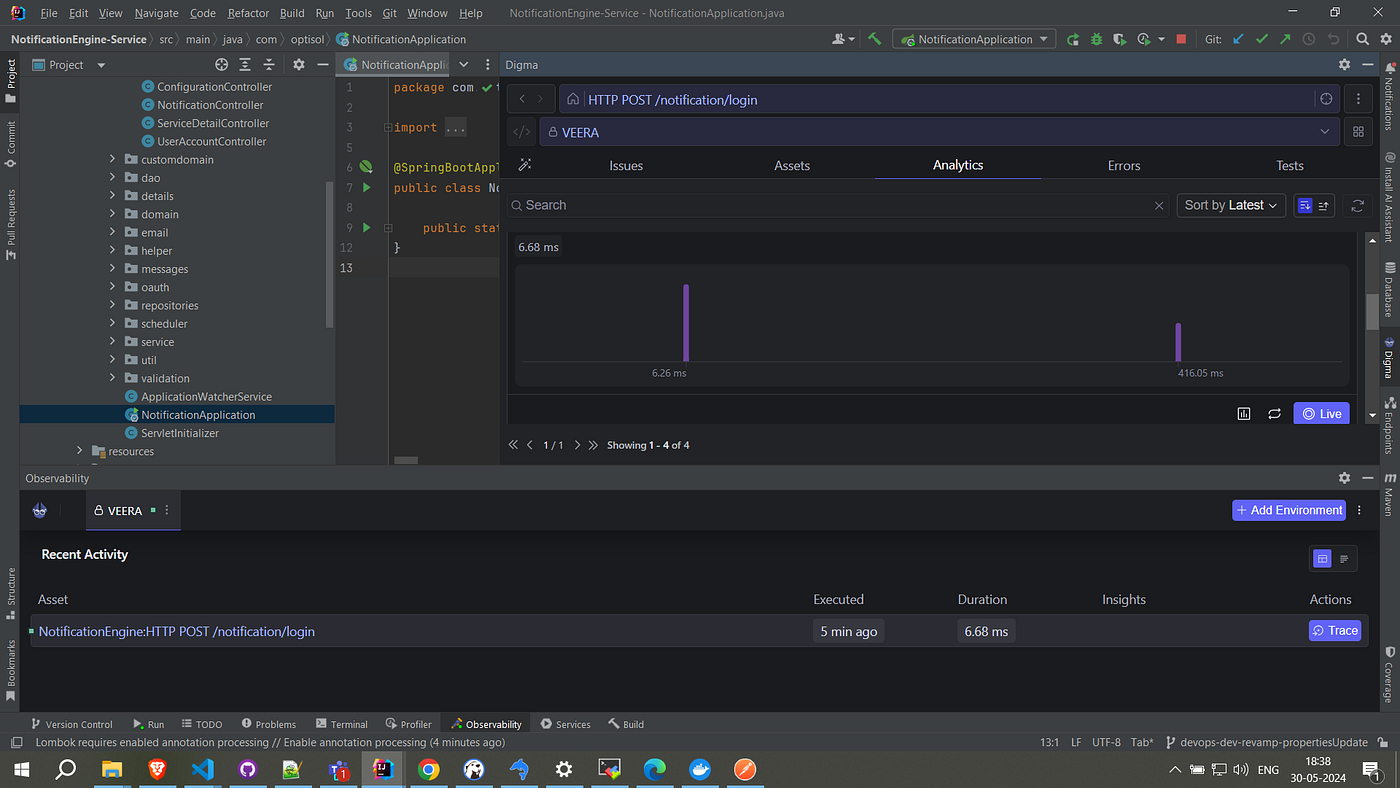Expand the scheduler folder

coord(113,324)
